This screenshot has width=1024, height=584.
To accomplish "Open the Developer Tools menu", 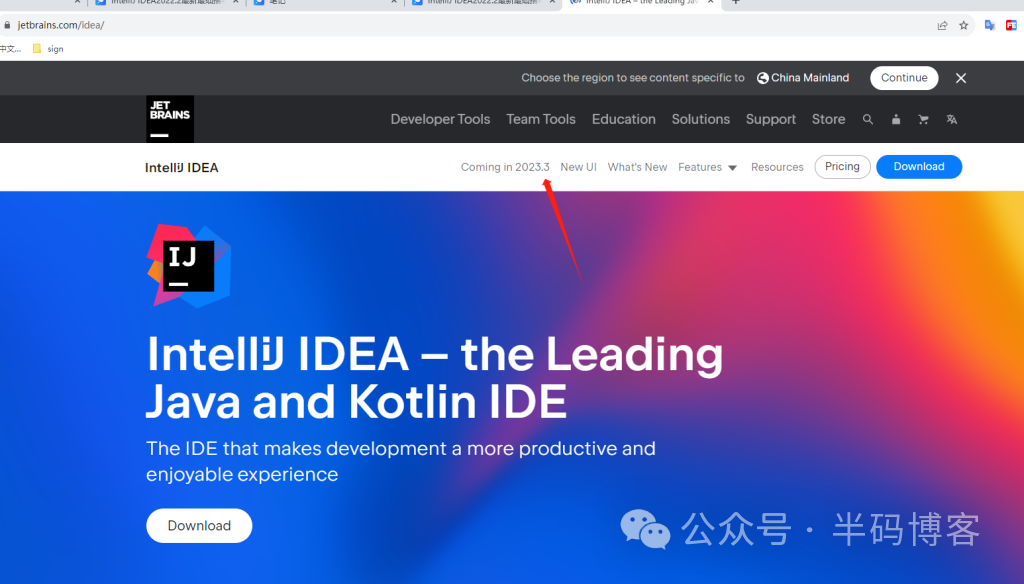I will [x=440, y=120].
